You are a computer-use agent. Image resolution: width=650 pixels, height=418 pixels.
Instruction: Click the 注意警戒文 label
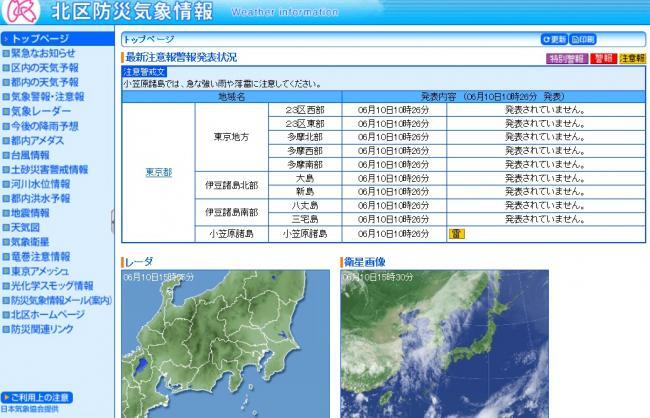pyautogui.click(x=144, y=72)
